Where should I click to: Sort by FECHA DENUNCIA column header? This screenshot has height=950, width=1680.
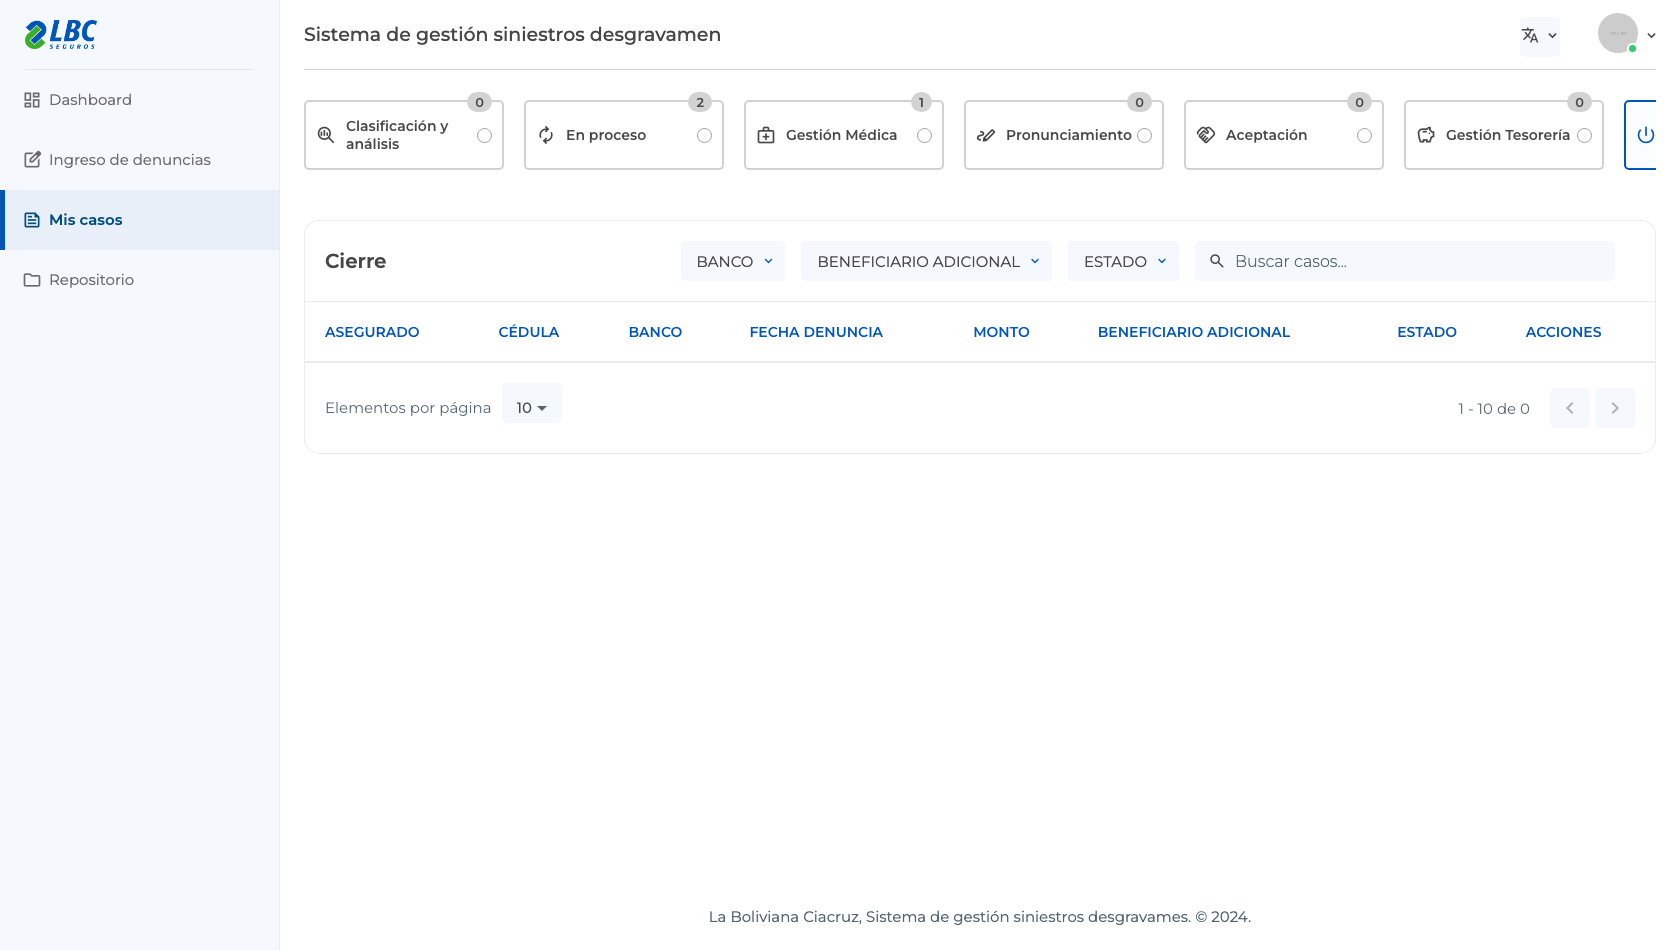(x=816, y=332)
